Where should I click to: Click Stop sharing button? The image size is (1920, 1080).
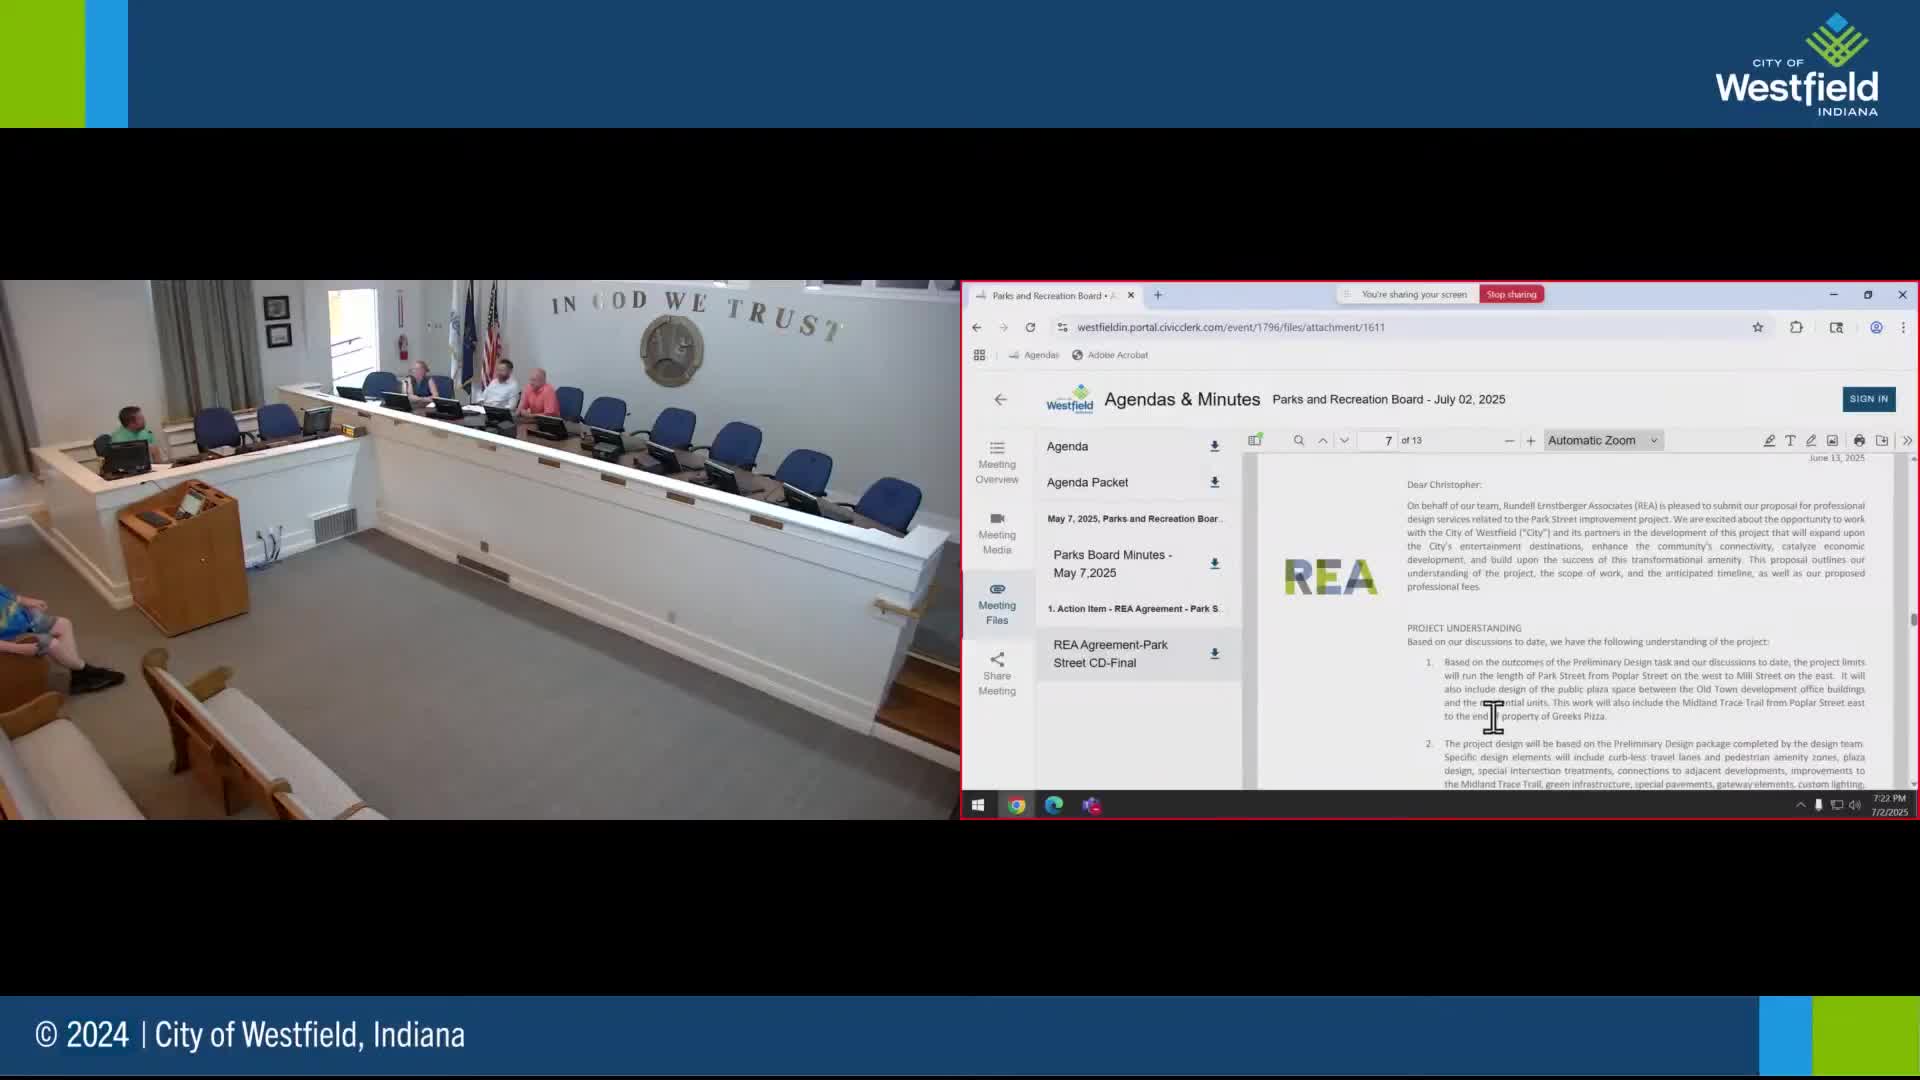point(1511,294)
